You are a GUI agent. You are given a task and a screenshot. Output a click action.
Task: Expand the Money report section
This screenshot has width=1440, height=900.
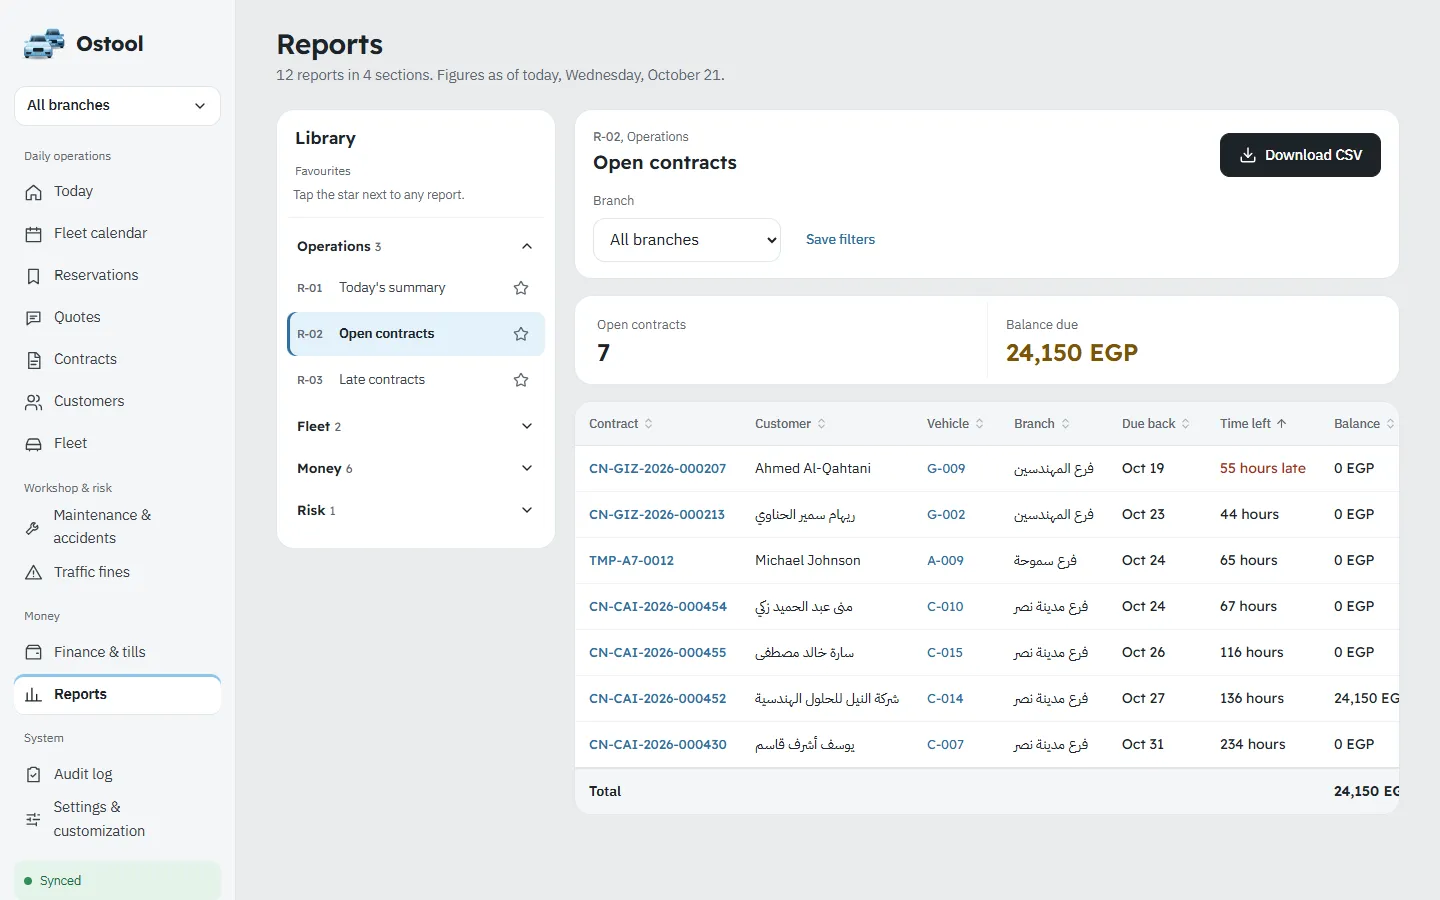coord(415,468)
